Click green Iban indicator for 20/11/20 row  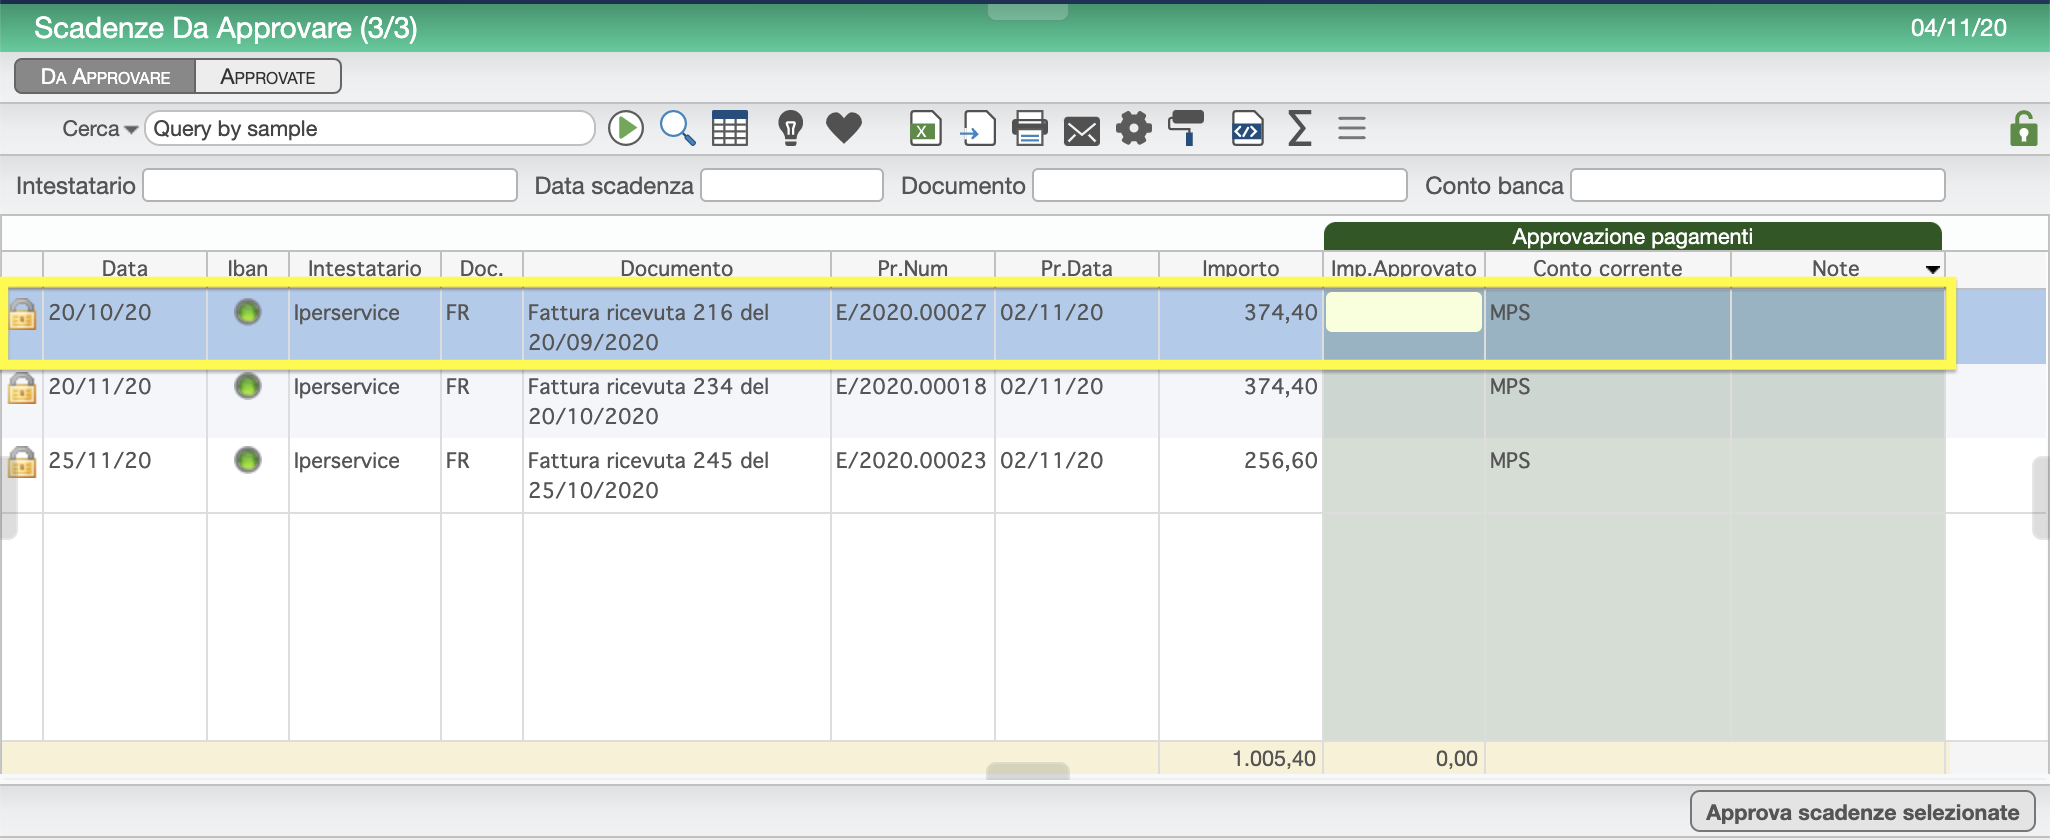point(247,386)
